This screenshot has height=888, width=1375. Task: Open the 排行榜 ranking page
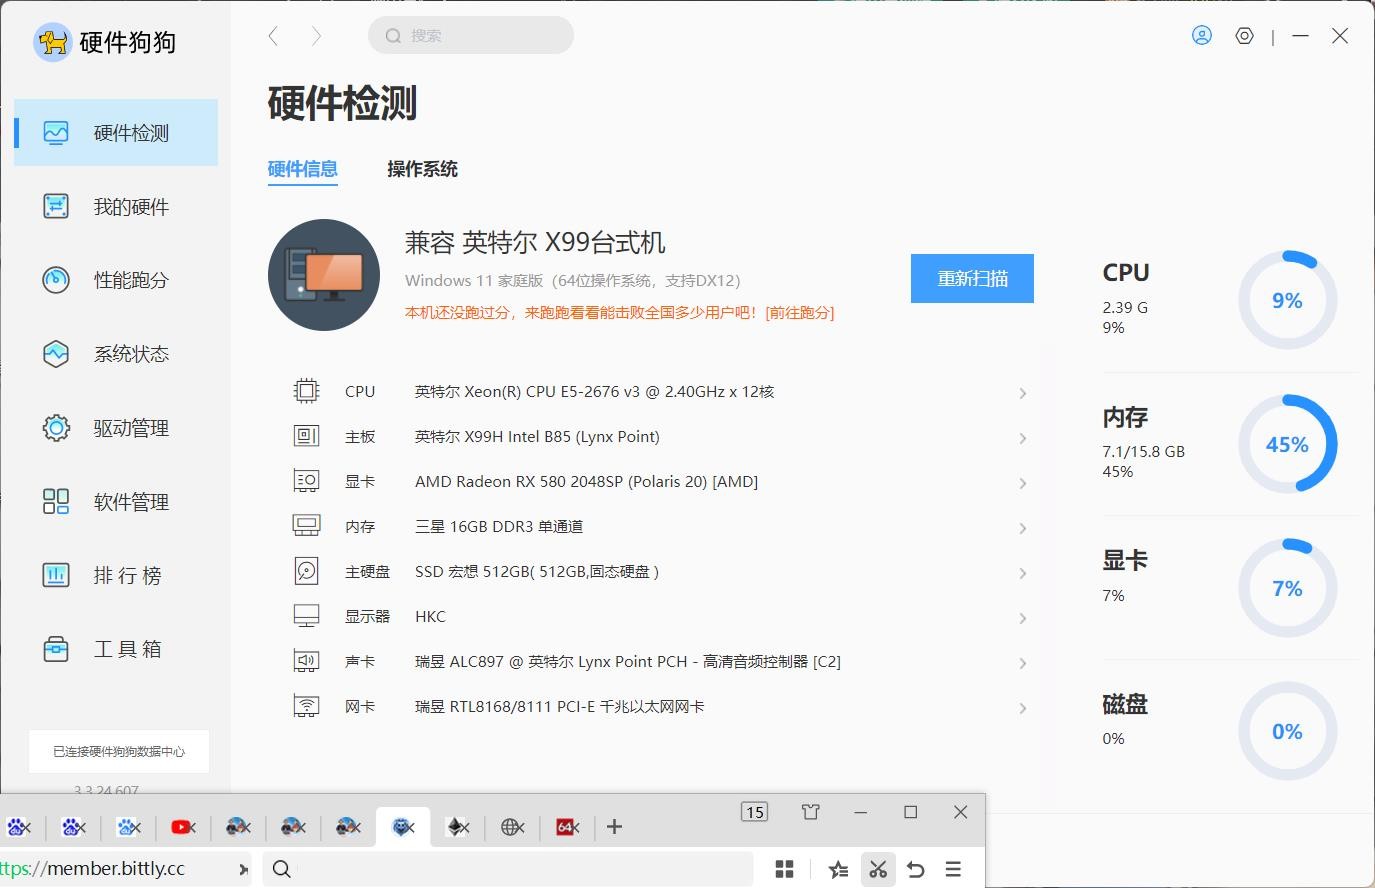[x=127, y=576]
